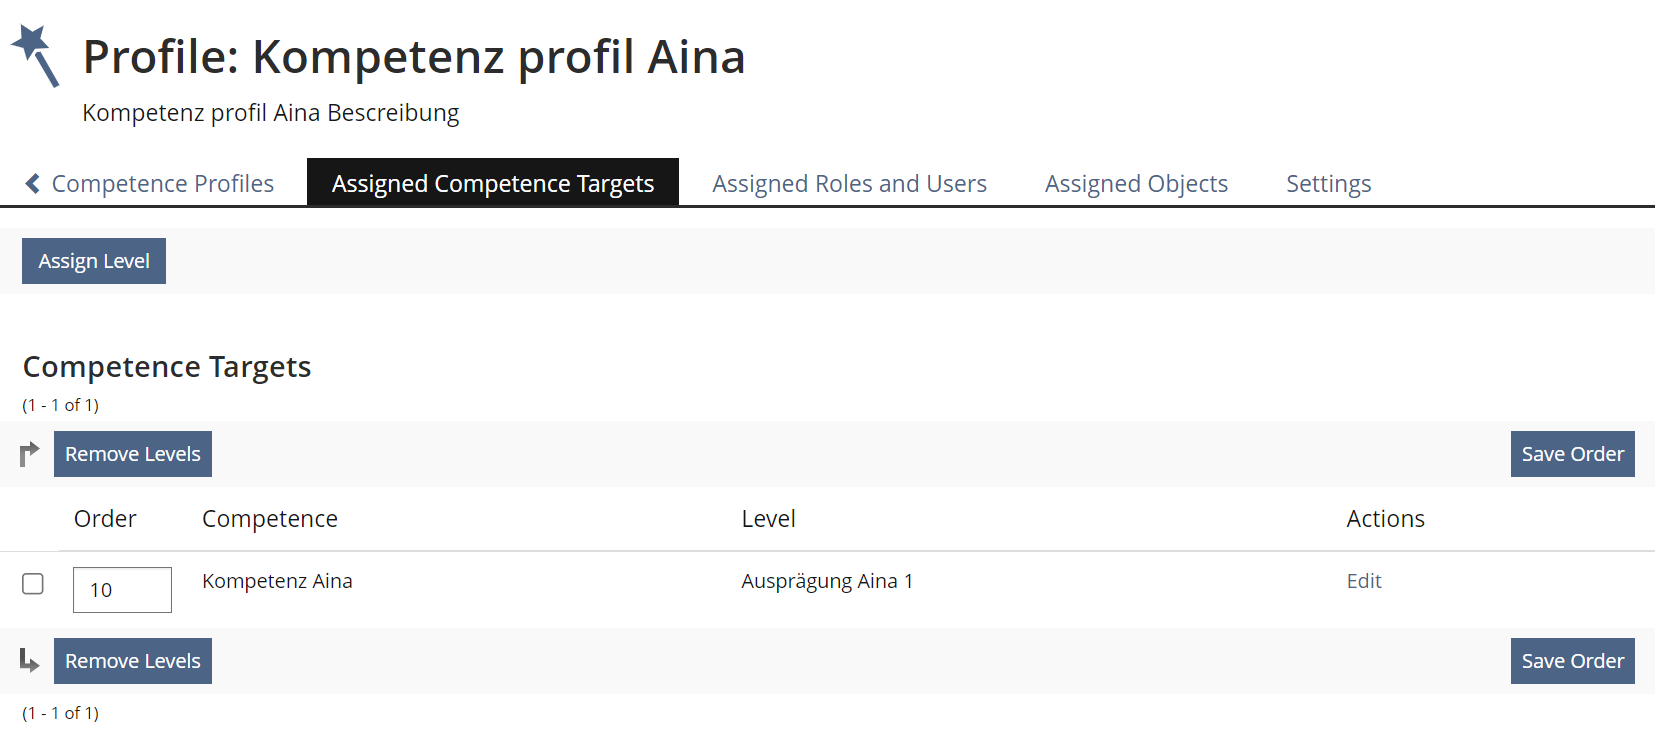
Task: Click the top Remove Levels button
Action: pos(133,454)
